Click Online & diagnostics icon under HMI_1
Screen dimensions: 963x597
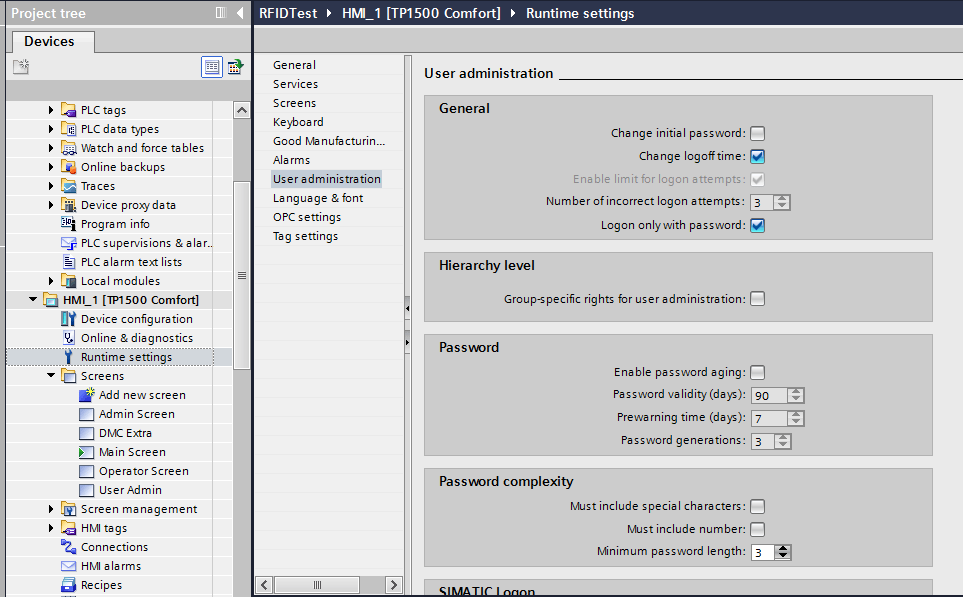click(x=69, y=338)
